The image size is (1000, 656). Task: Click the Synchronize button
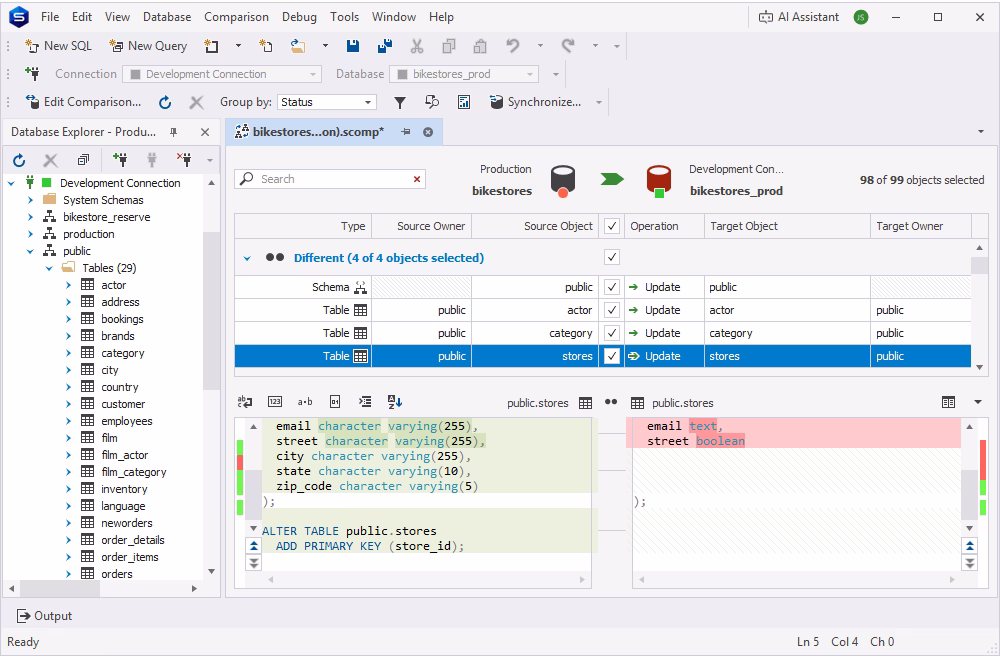click(536, 102)
